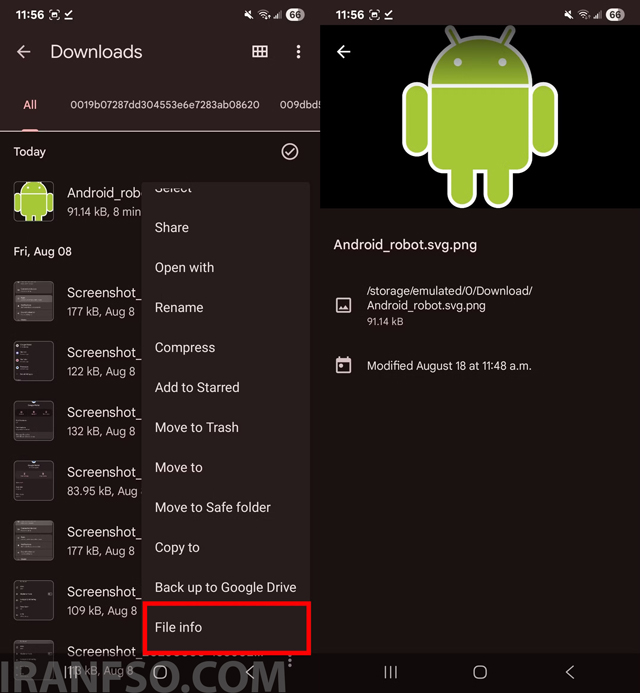The height and width of the screenshot is (693, 640).
Task: Tap the image file type icon
Action: [x=343, y=305]
